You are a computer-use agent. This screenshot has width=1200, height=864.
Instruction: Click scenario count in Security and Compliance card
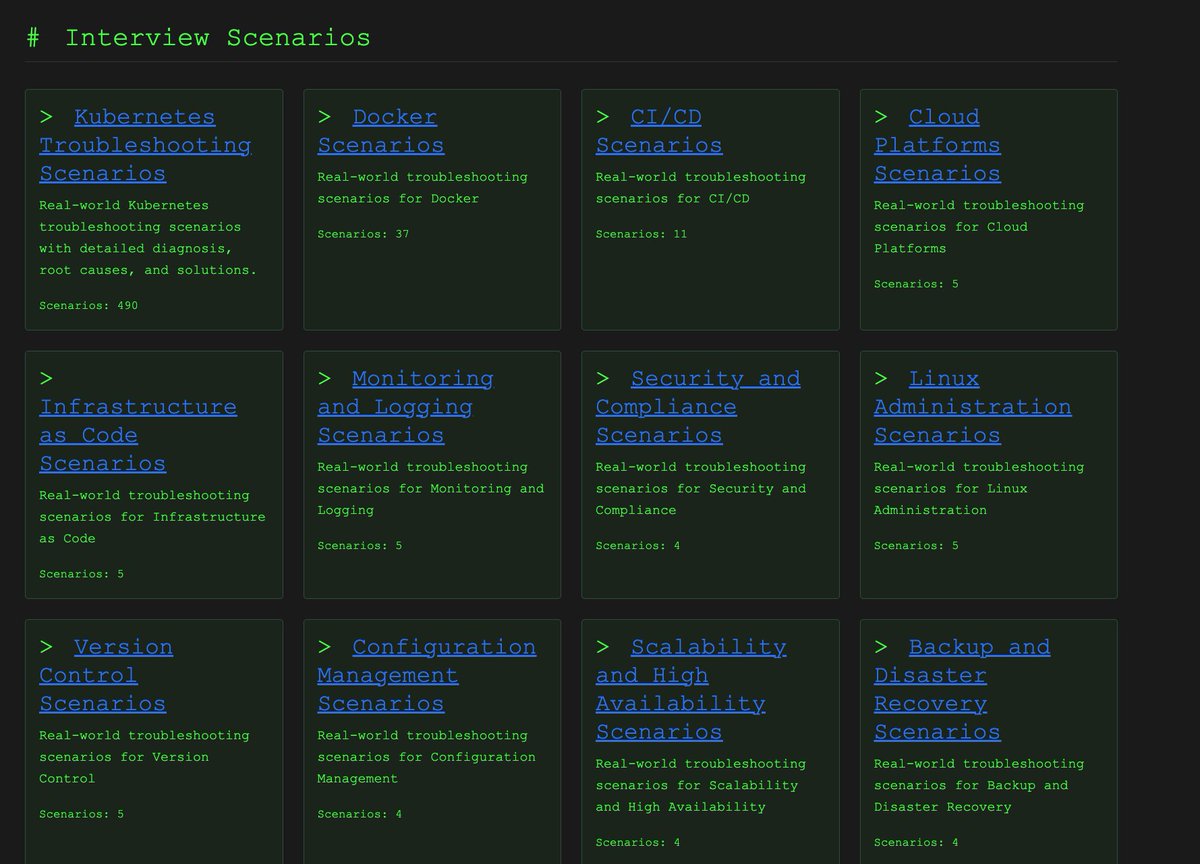point(638,546)
